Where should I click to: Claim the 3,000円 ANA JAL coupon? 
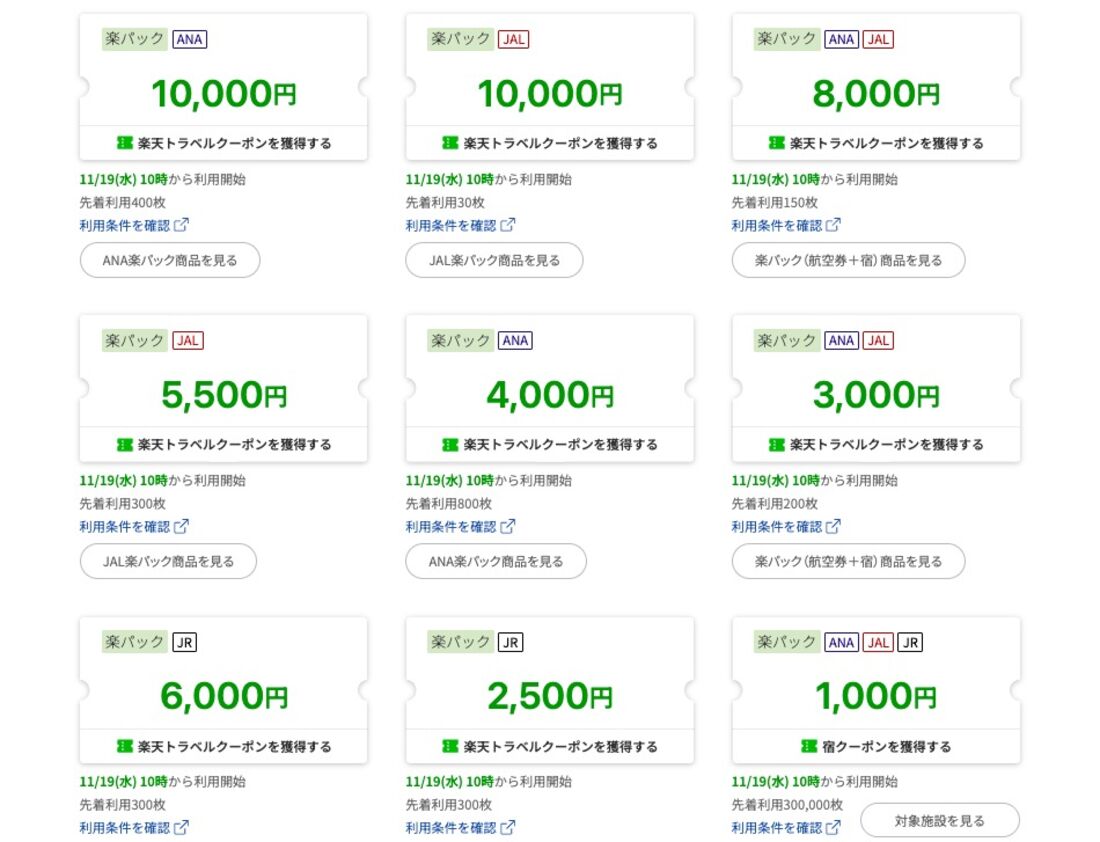(876, 444)
